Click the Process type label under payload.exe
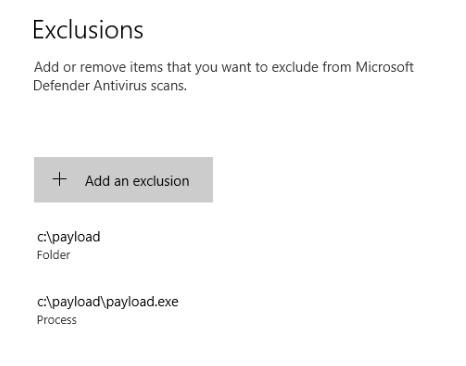 tap(57, 320)
